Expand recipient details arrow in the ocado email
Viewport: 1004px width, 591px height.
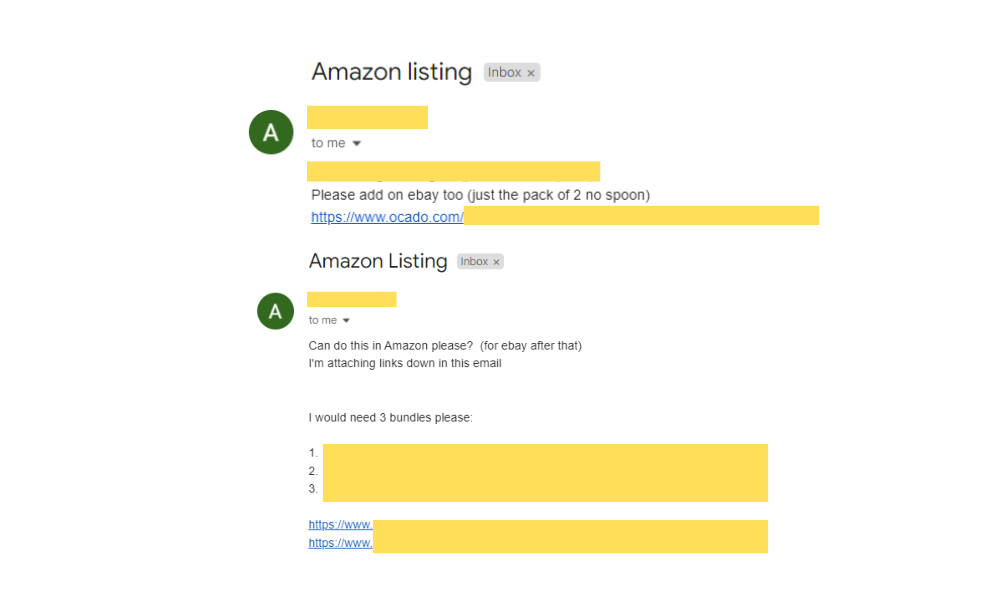357,144
